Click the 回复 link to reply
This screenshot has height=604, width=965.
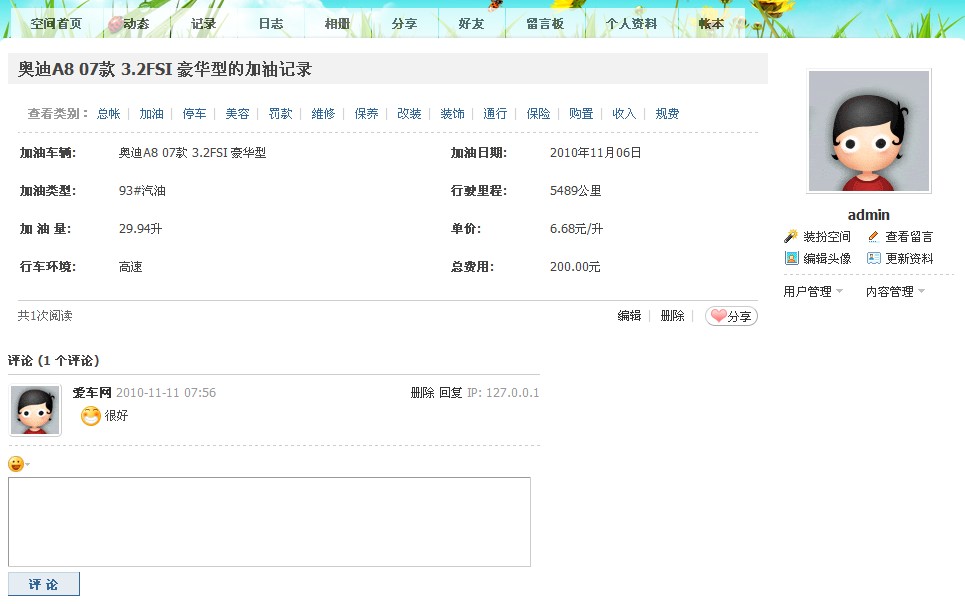[452, 392]
